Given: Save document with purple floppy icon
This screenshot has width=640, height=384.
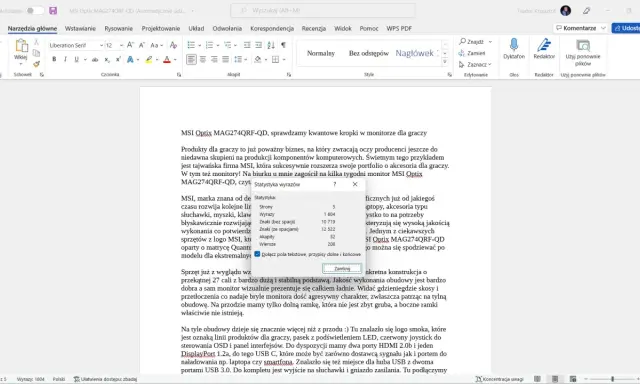Looking at the screenshot, I should click(x=53, y=11).
